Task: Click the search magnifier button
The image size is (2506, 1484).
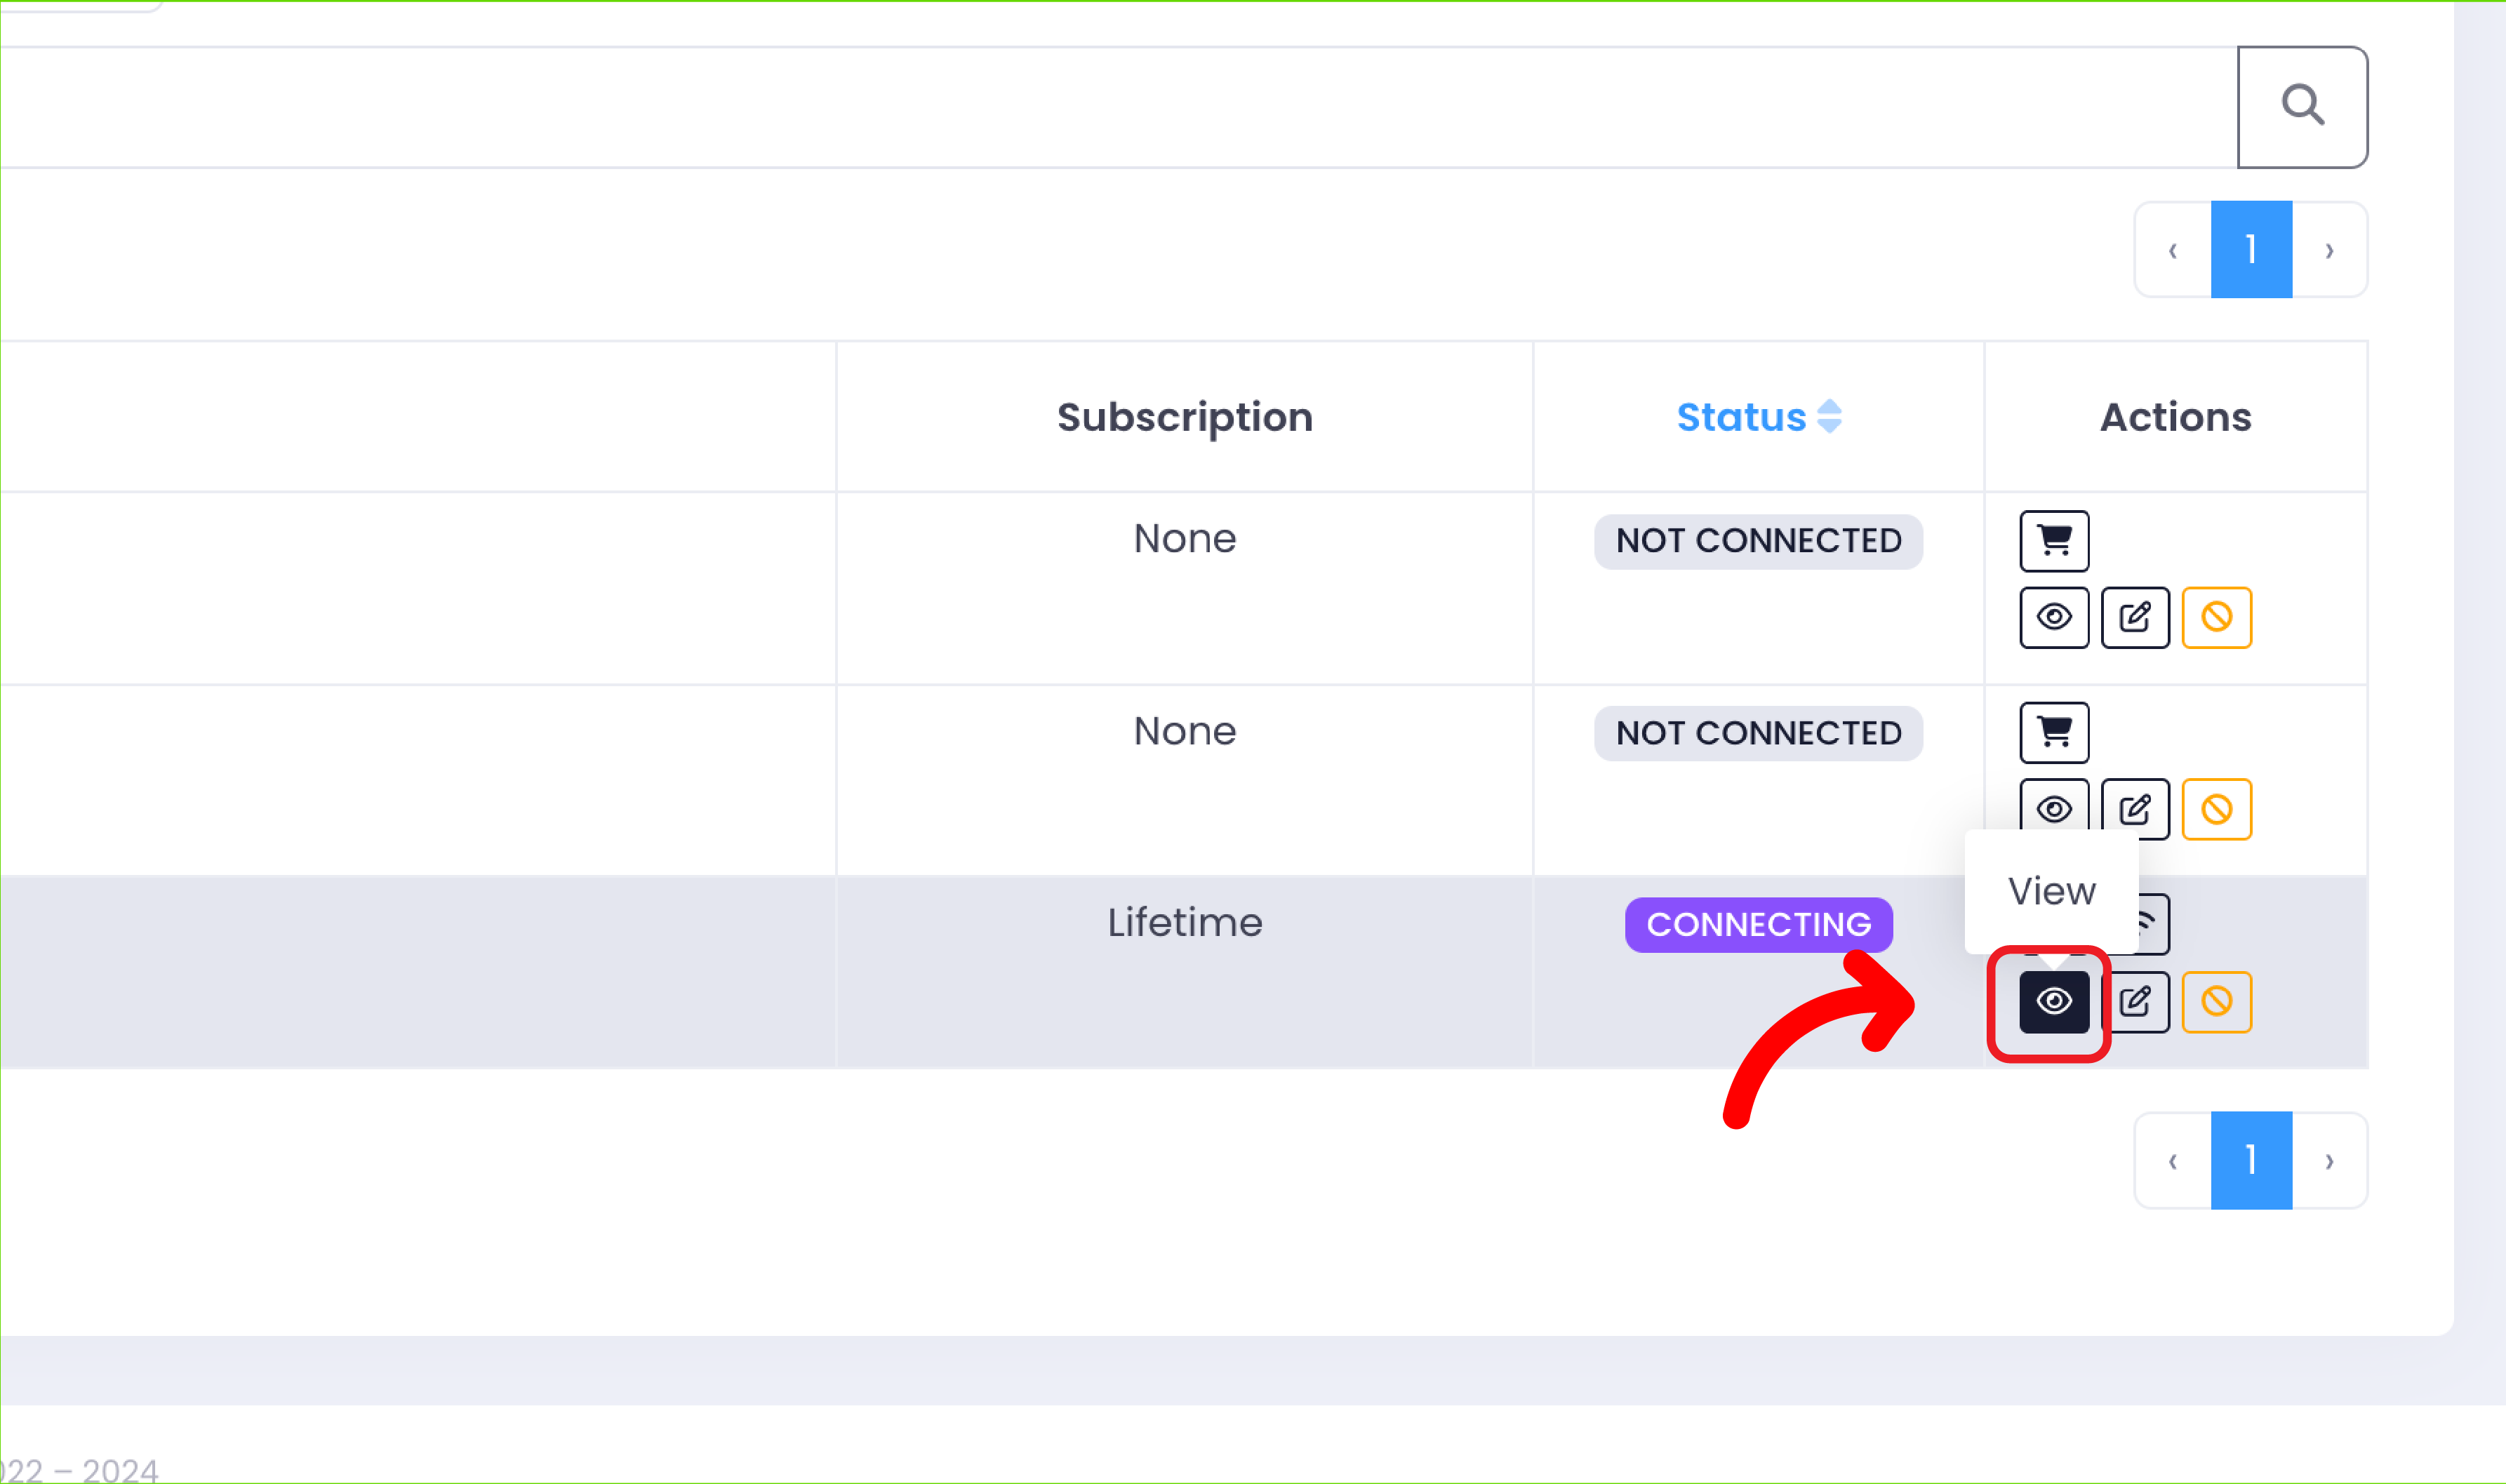Action: (2301, 106)
